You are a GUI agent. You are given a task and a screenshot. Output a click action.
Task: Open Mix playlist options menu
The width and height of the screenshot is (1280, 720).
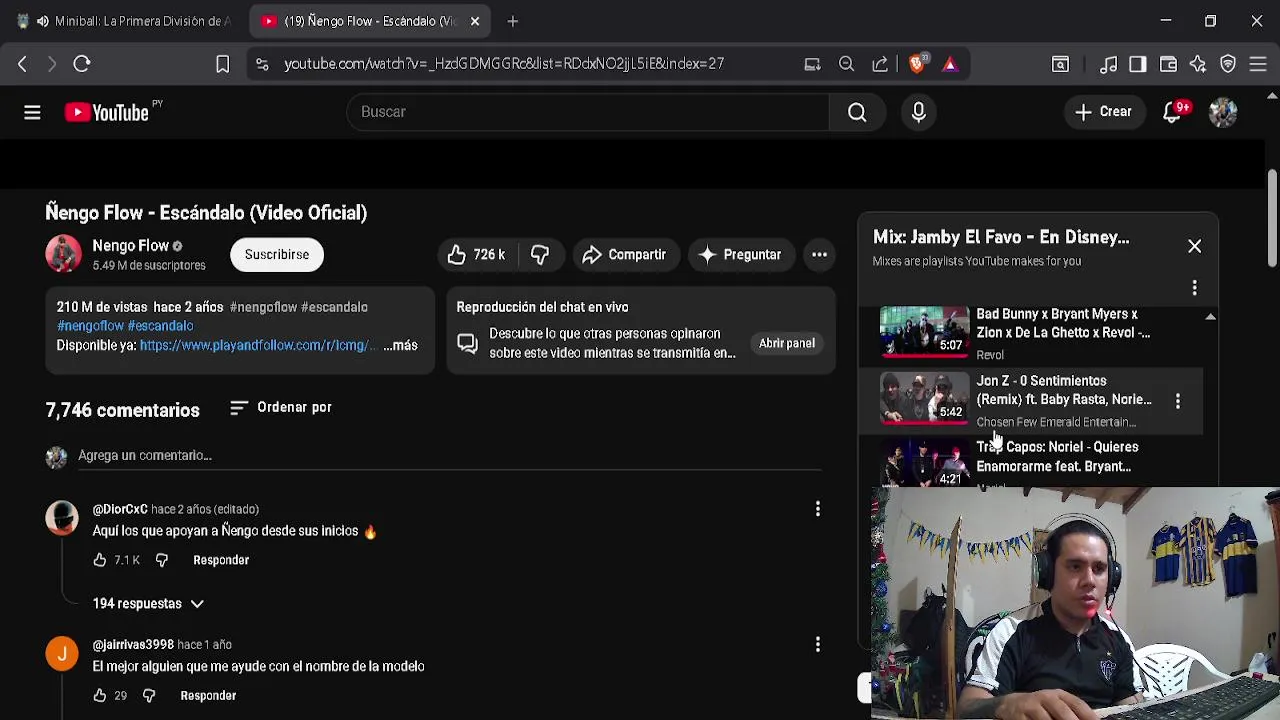pyautogui.click(x=1194, y=288)
